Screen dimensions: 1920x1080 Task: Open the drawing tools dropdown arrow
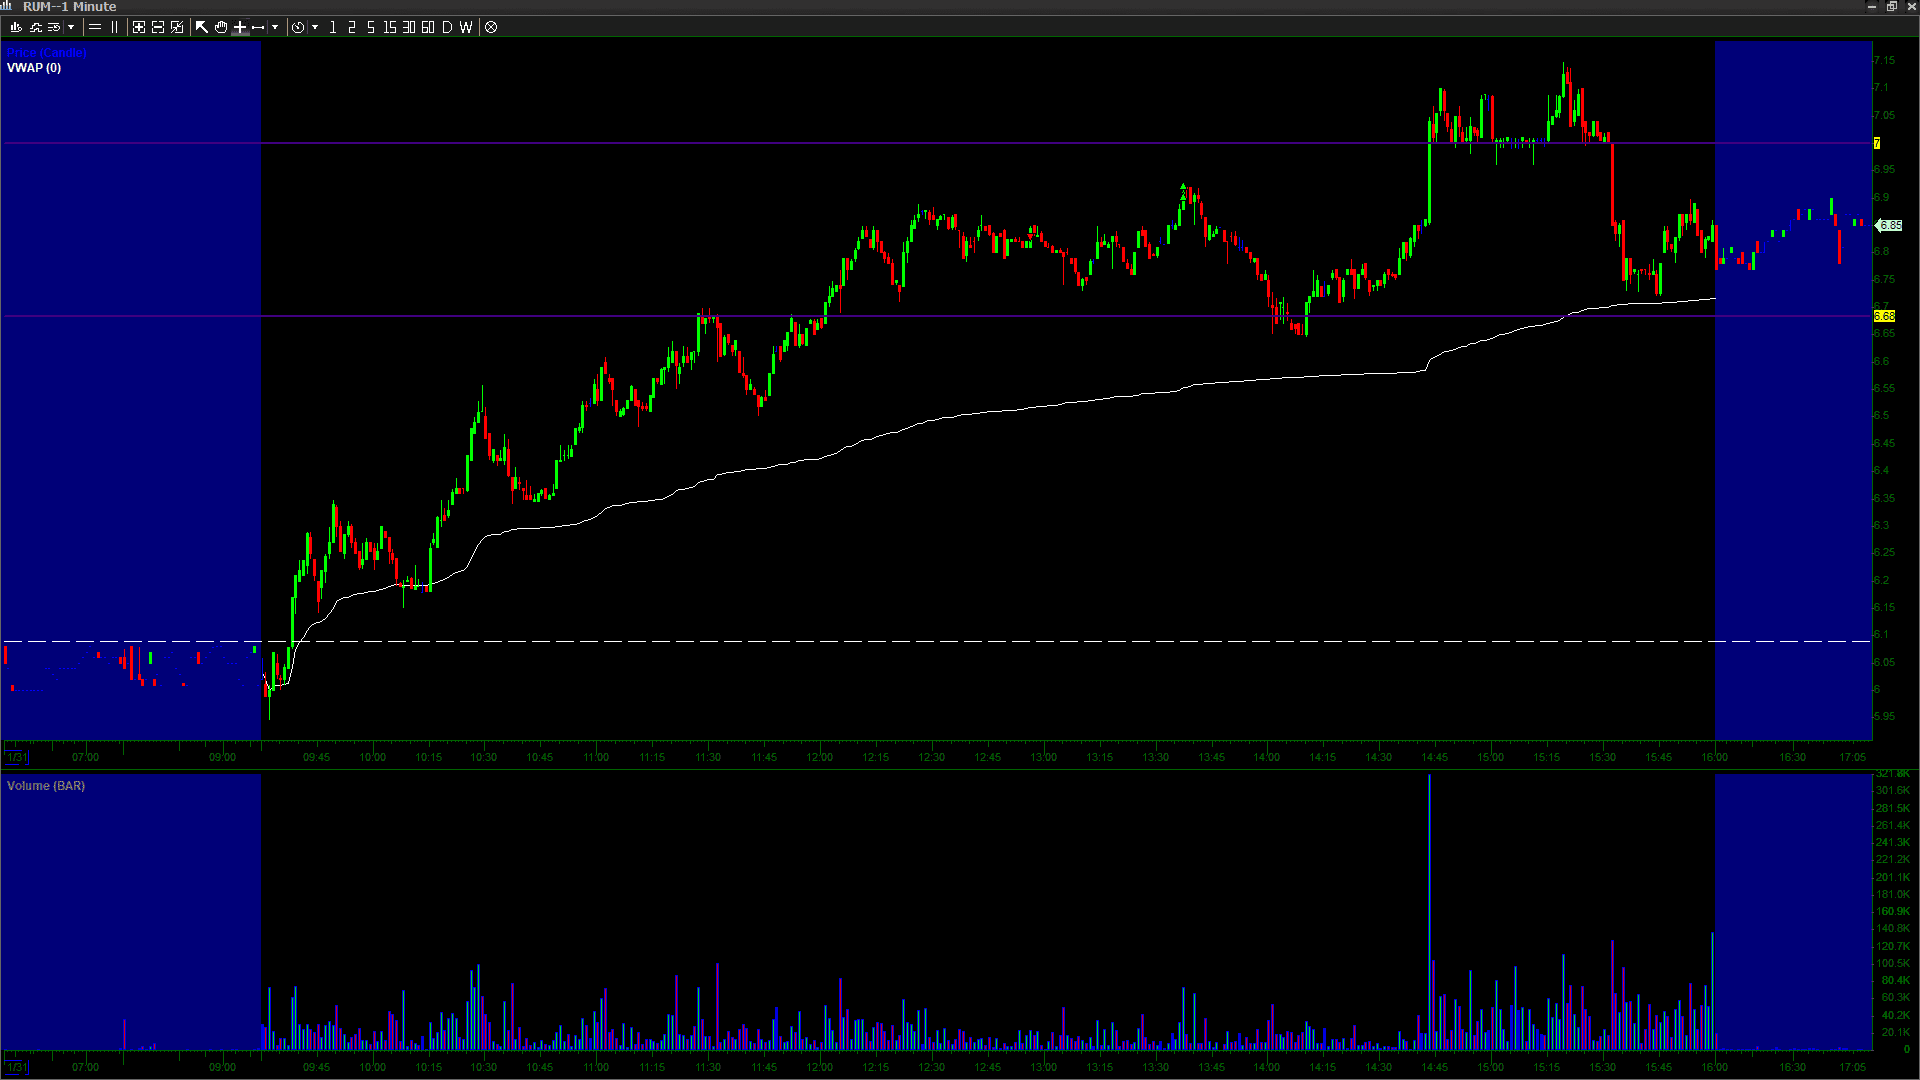point(275,27)
